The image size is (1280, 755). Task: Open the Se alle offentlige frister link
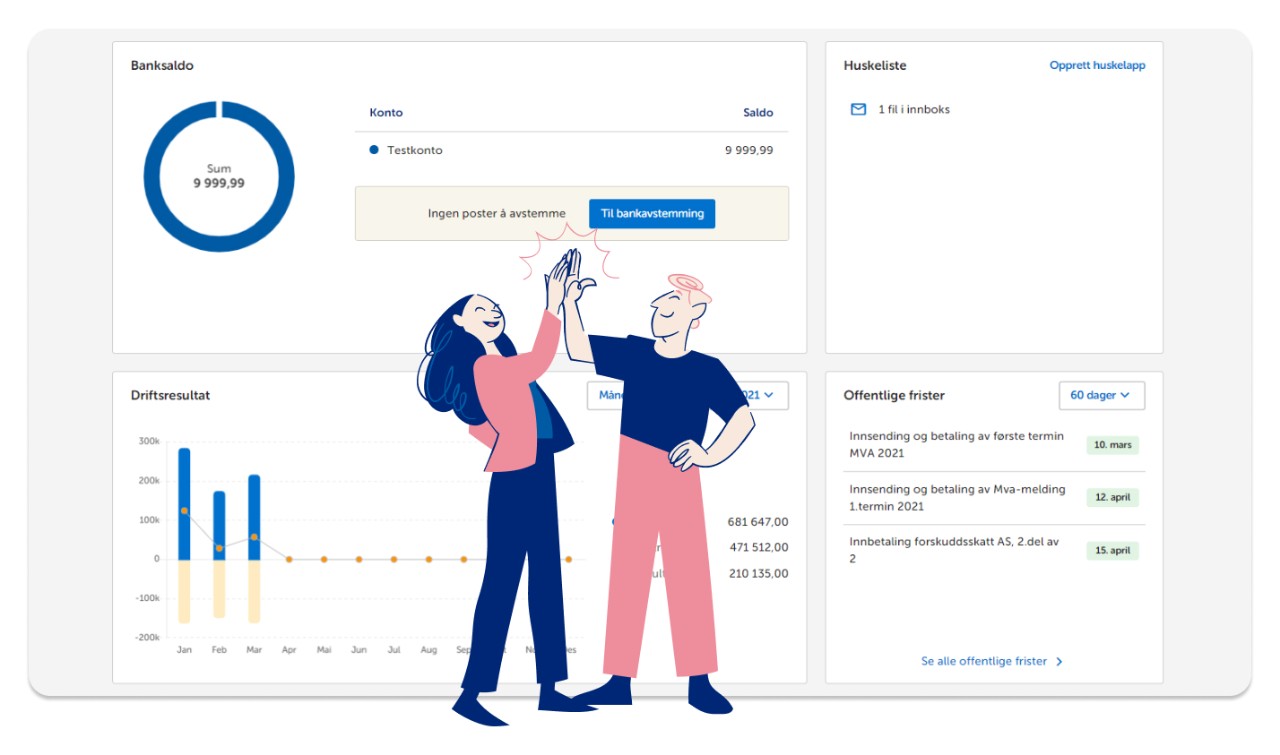pyautogui.click(x=983, y=662)
